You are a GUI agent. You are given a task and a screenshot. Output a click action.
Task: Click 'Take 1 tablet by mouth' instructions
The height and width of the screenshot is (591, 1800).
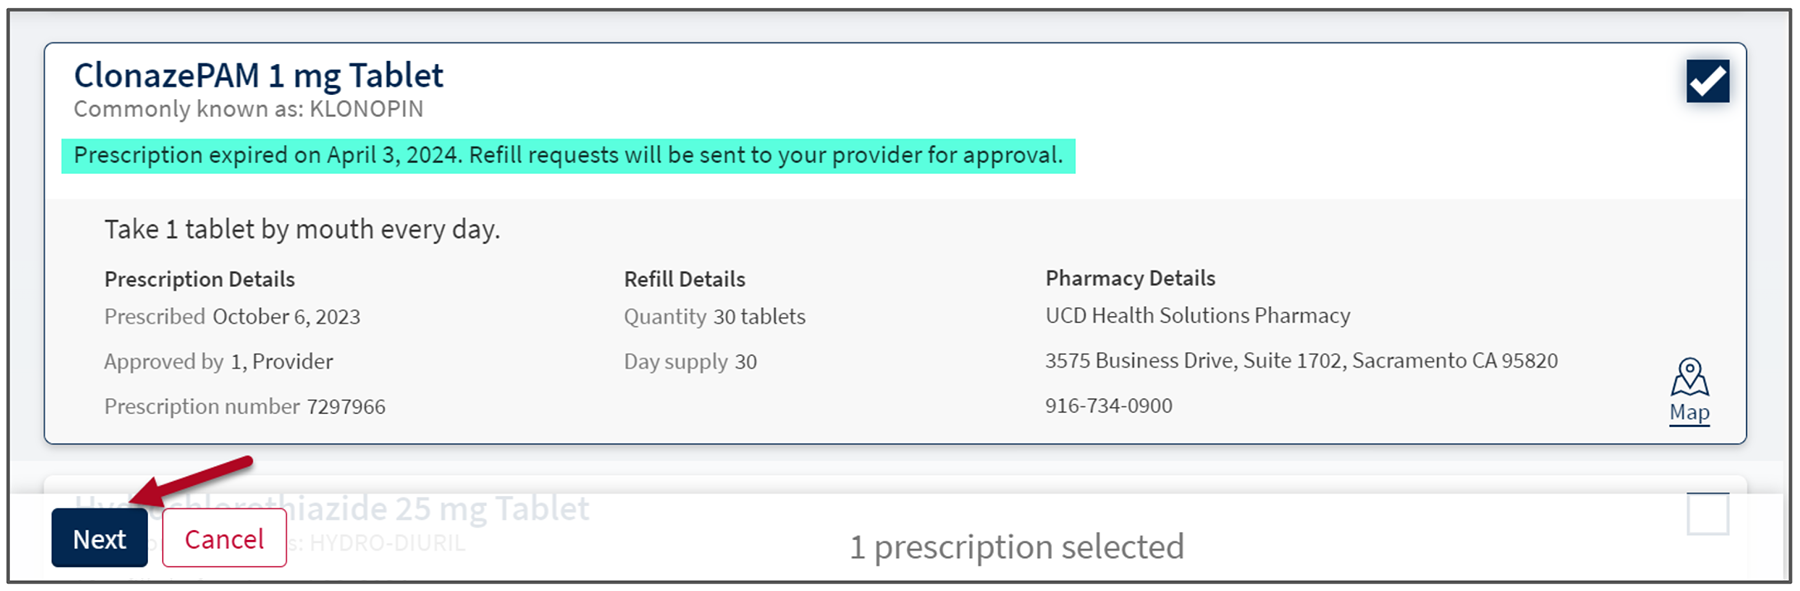click(302, 229)
